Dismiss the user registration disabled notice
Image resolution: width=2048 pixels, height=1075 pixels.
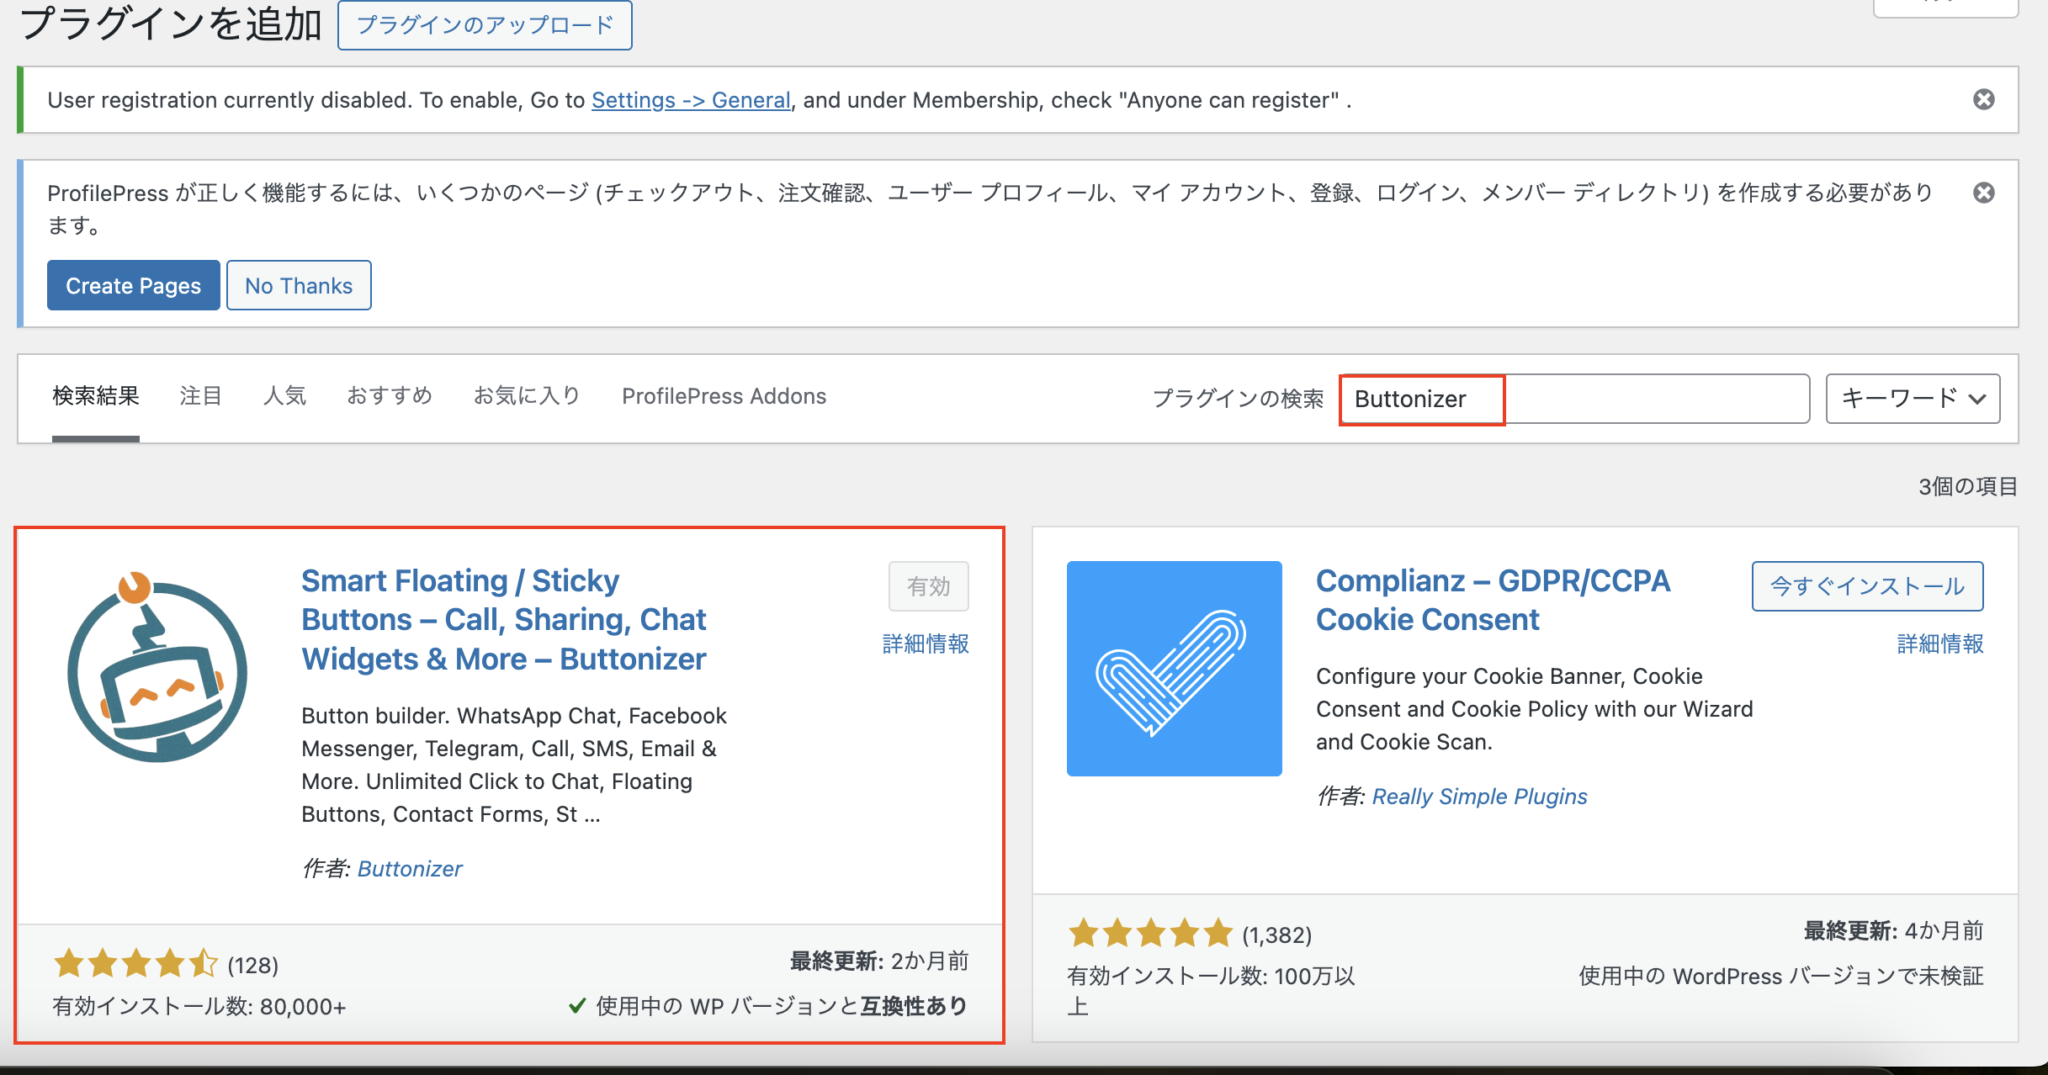click(1984, 99)
